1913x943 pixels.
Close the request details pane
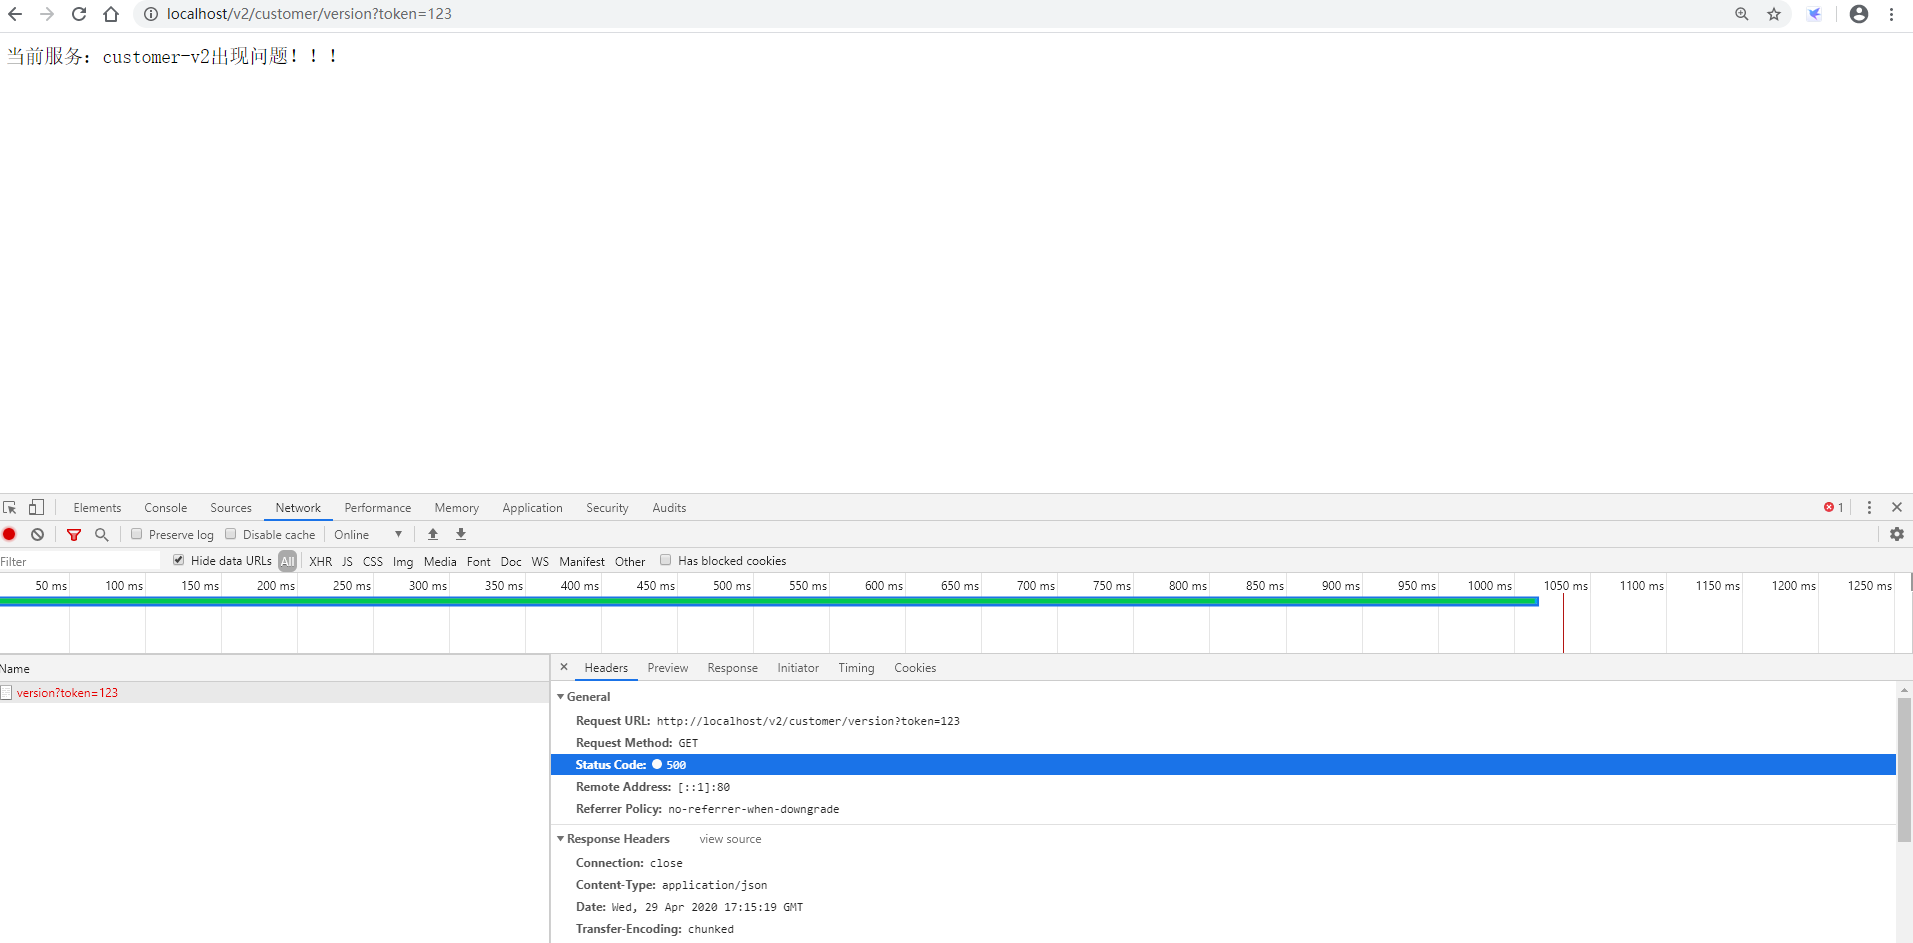coord(564,667)
